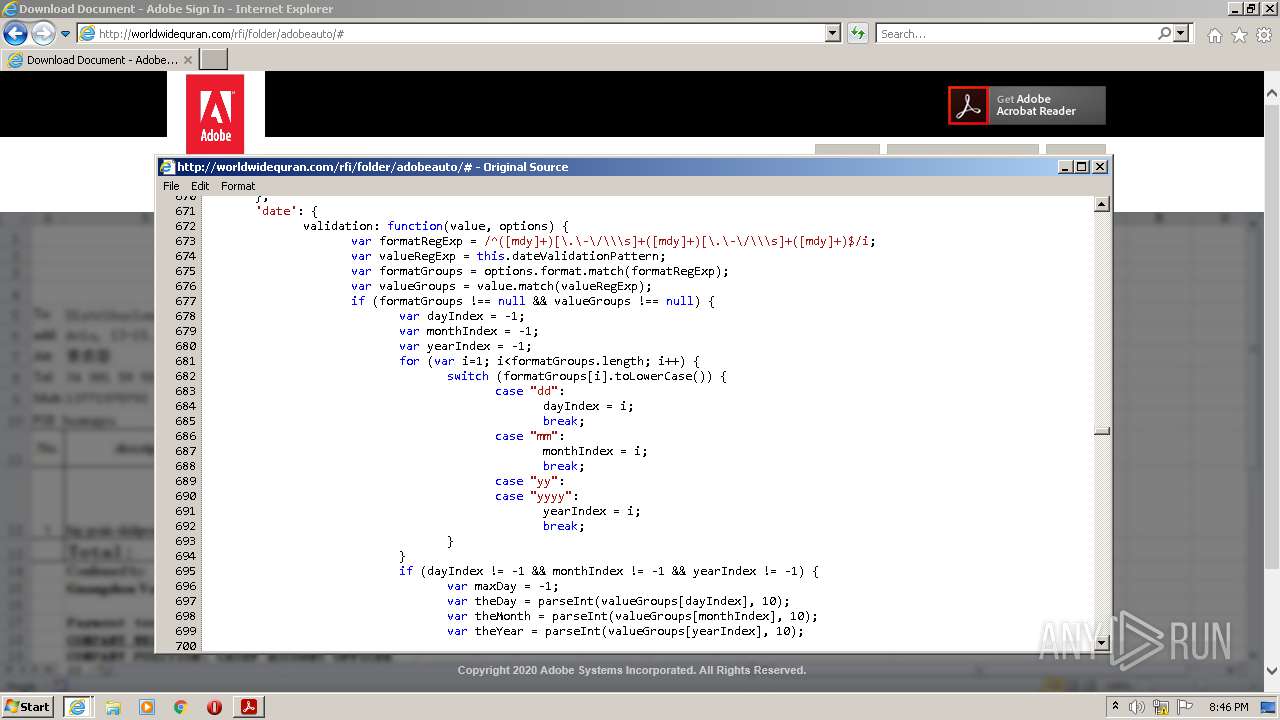Open the recent pages dropdown arrow
1280x720 pixels.
(x=66, y=34)
